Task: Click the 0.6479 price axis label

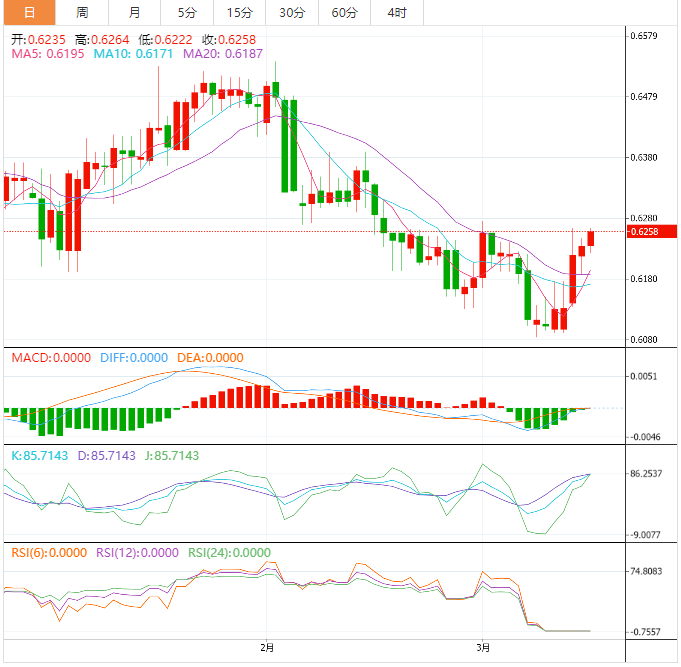Action: point(644,96)
